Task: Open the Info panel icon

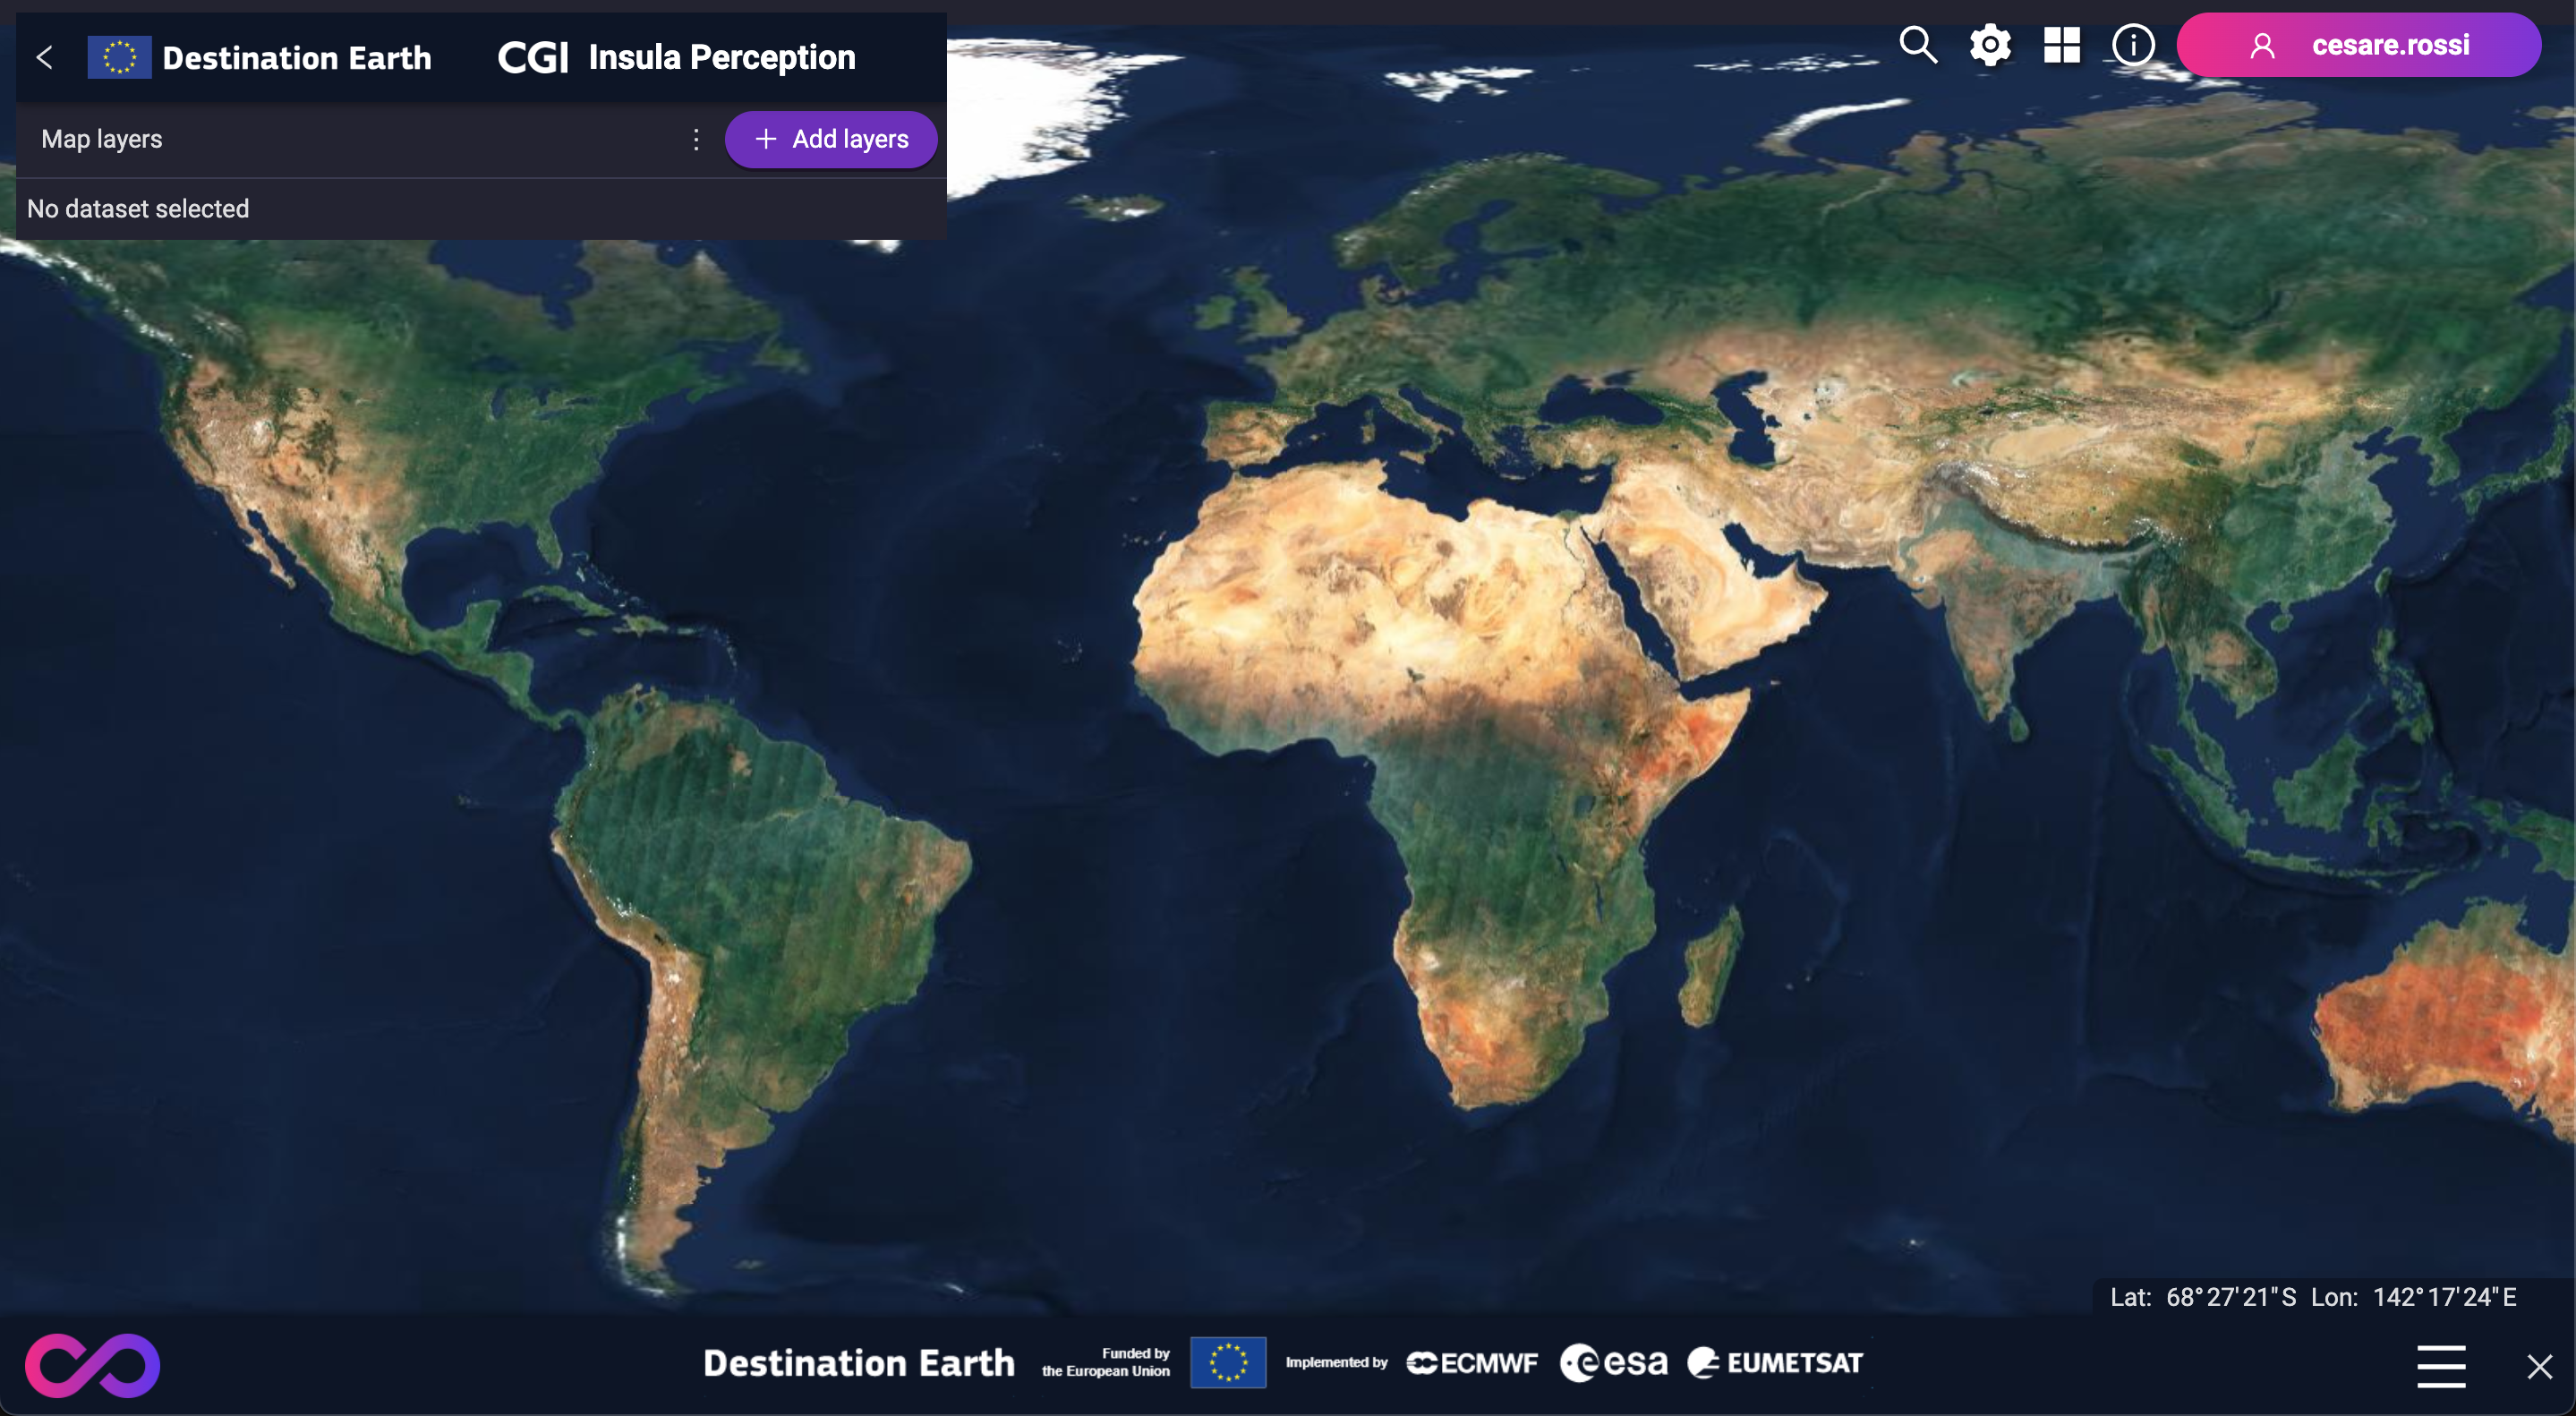Action: (2133, 44)
